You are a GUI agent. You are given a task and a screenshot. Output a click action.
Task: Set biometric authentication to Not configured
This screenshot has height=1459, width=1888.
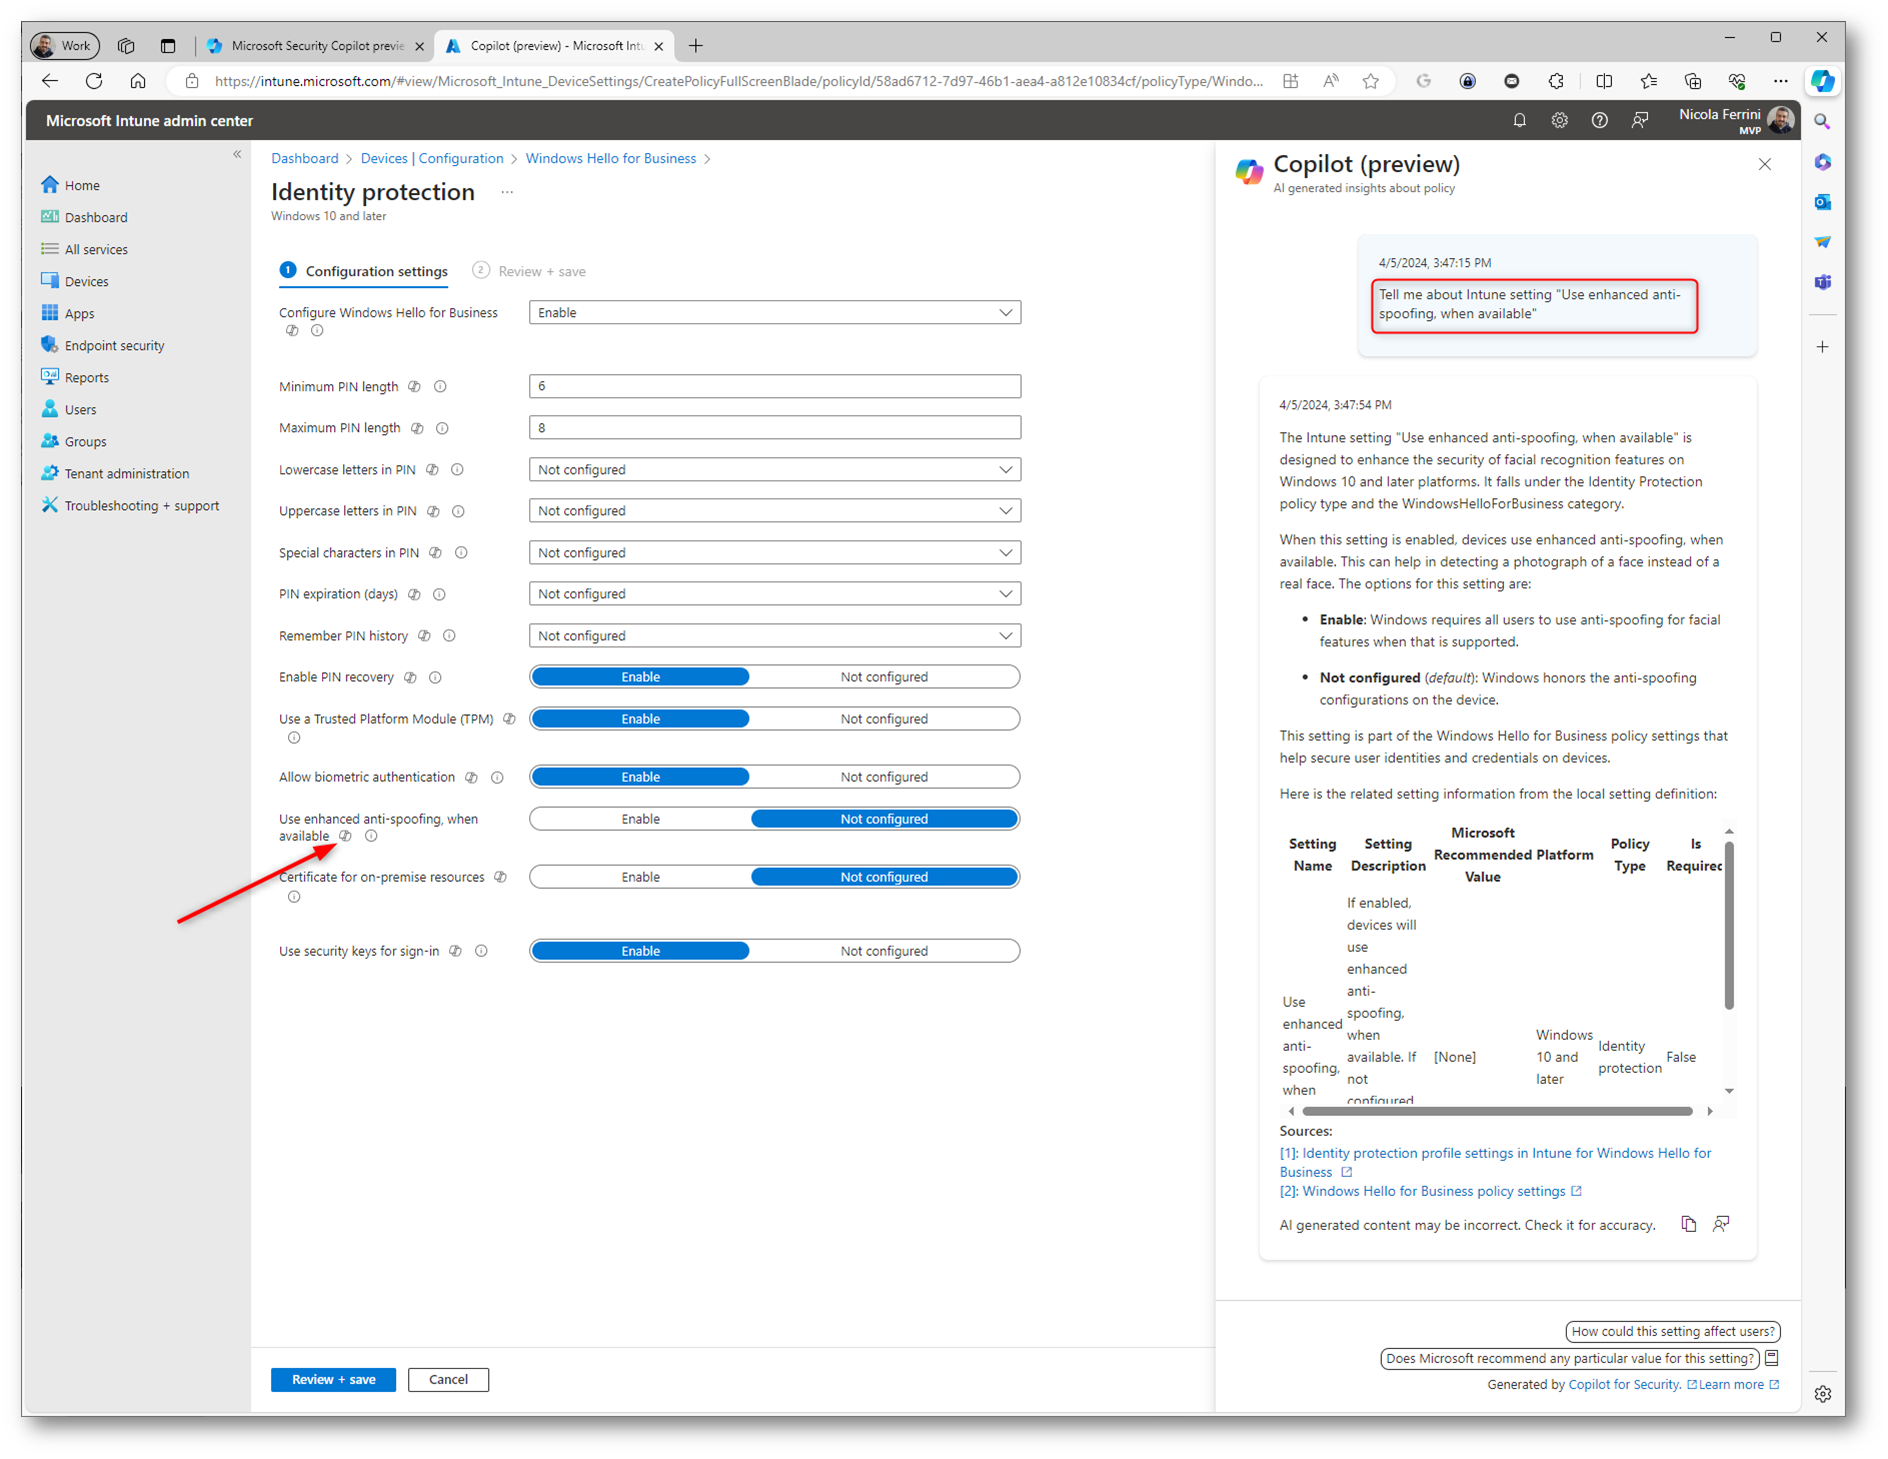(884, 777)
